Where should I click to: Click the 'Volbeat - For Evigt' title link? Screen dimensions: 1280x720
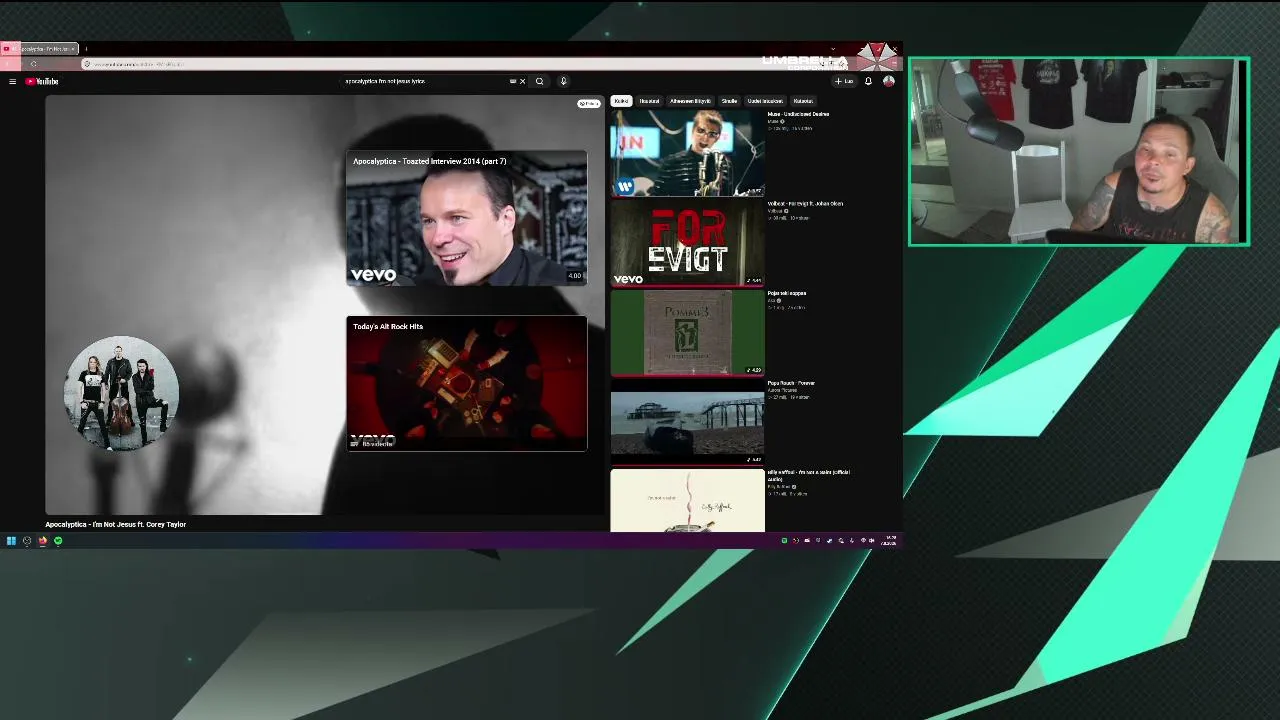click(x=805, y=204)
